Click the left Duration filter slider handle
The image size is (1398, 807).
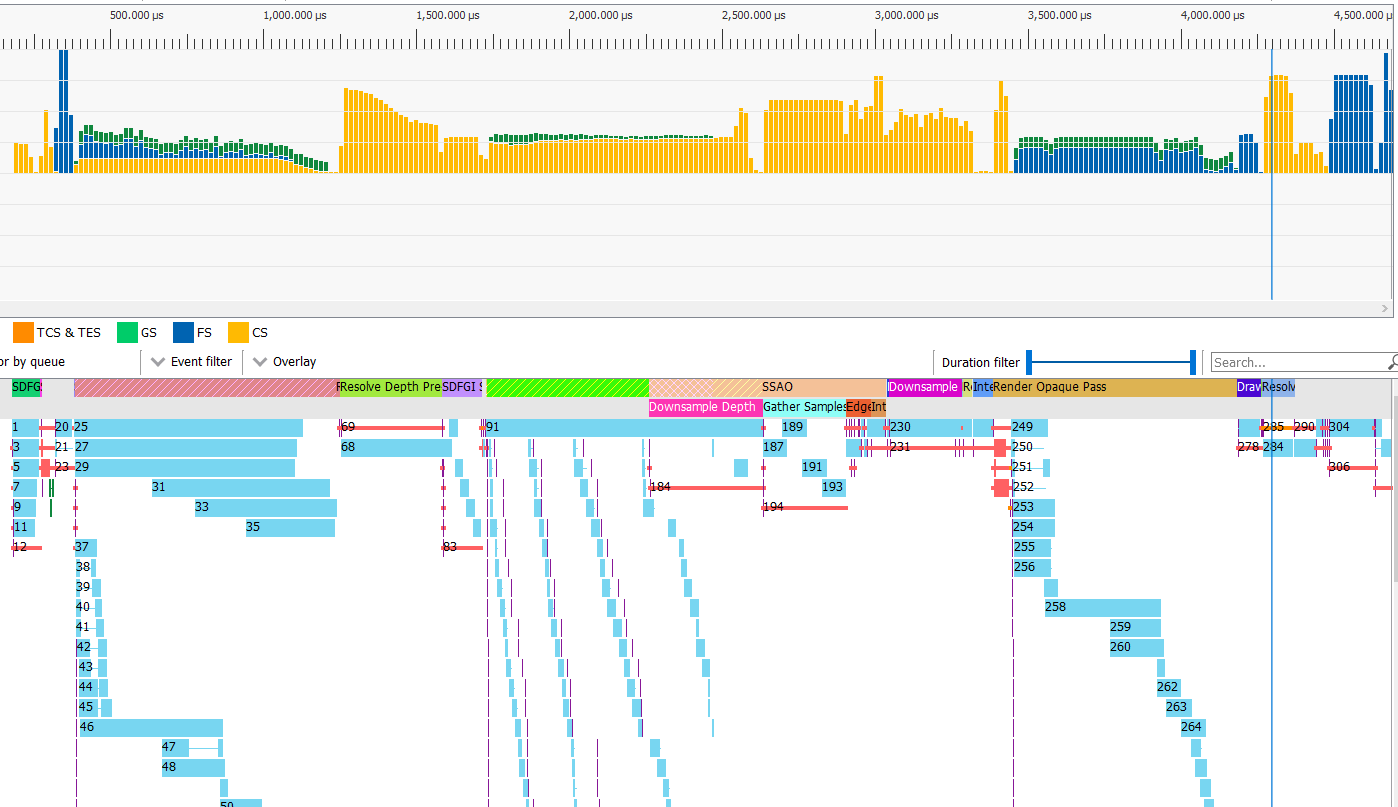pyautogui.click(x=1029, y=362)
